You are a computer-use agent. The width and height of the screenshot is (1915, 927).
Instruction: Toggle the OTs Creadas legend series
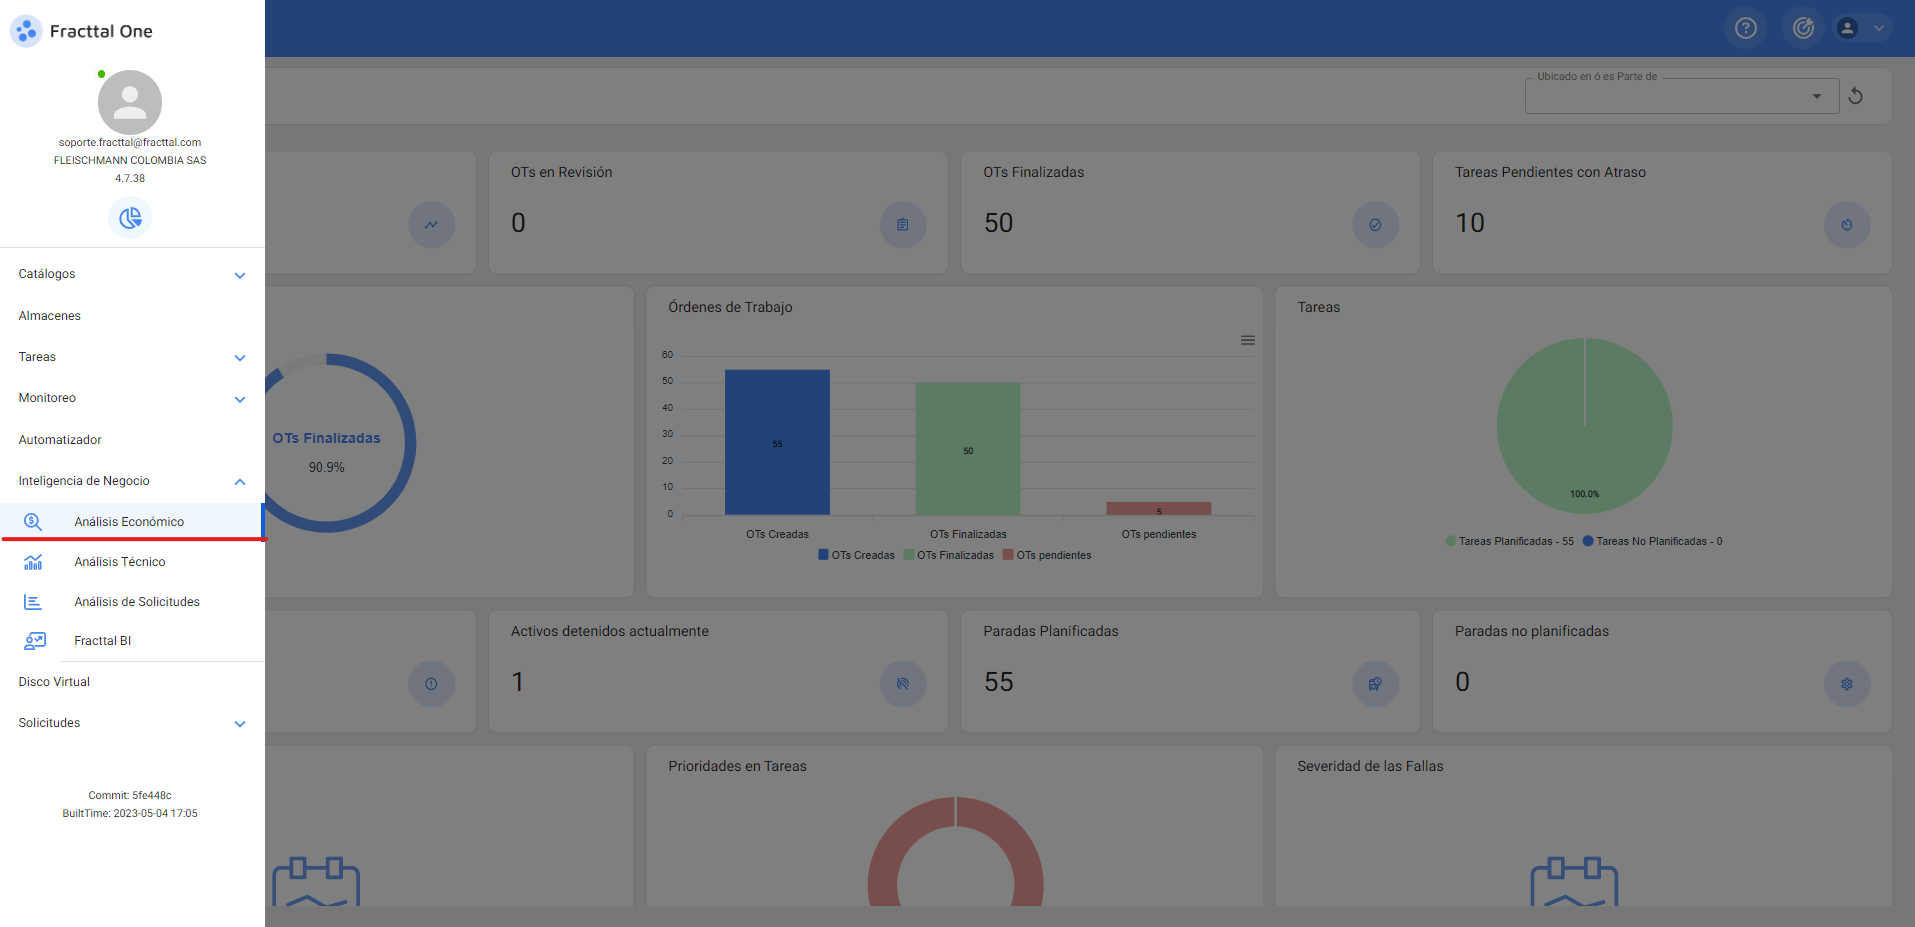tap(856, 555)
